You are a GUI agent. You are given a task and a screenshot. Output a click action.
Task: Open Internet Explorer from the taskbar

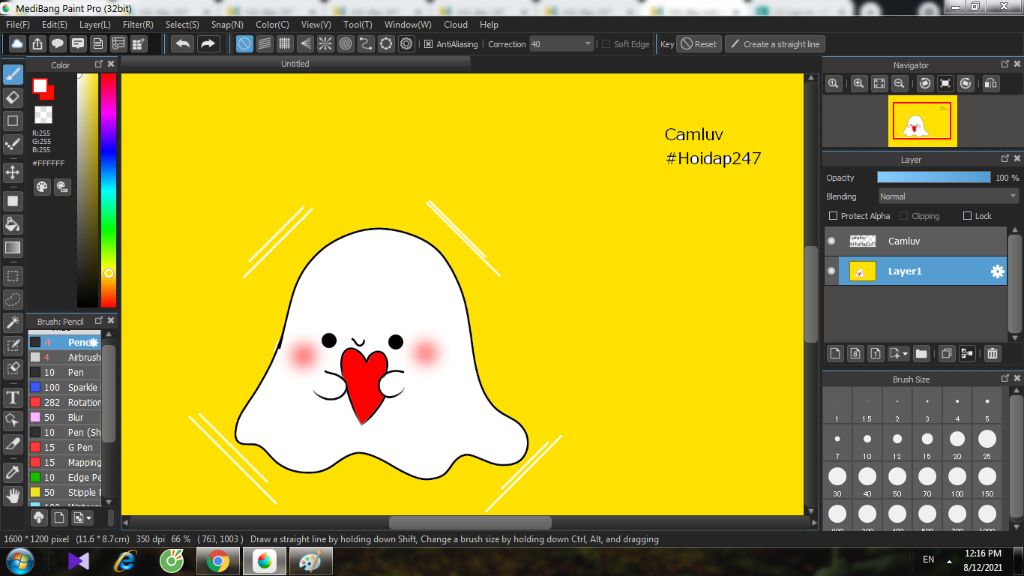(x=125, y=562)
